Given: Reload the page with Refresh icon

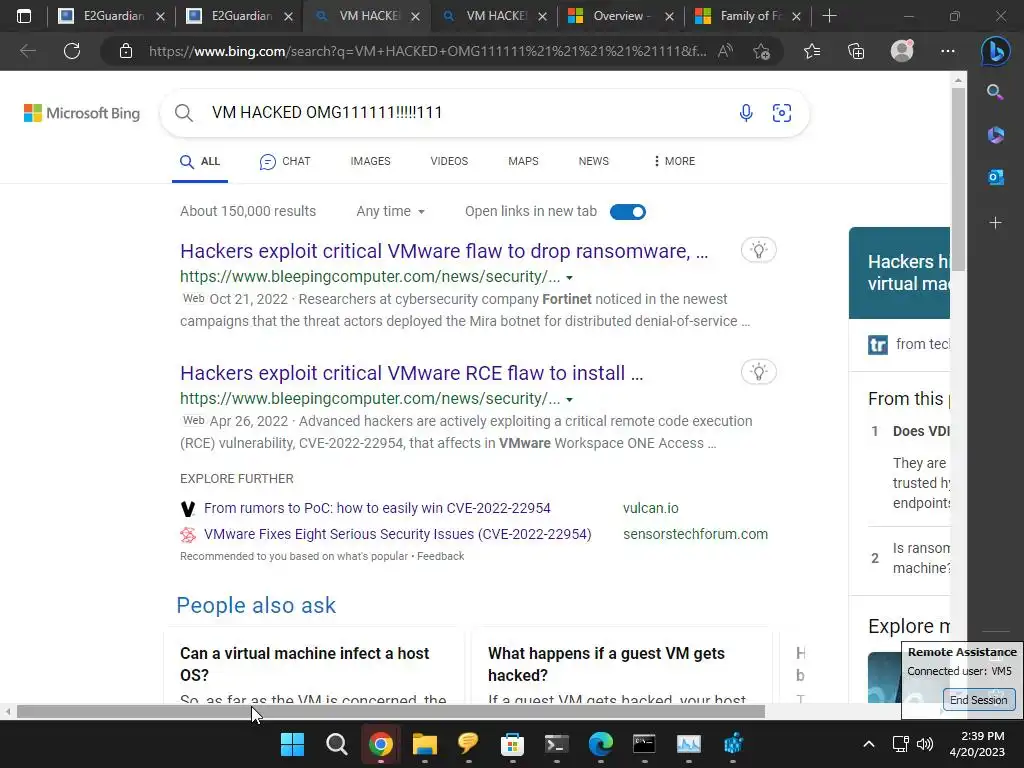Looking at the screenshot, I should [72, 51].
